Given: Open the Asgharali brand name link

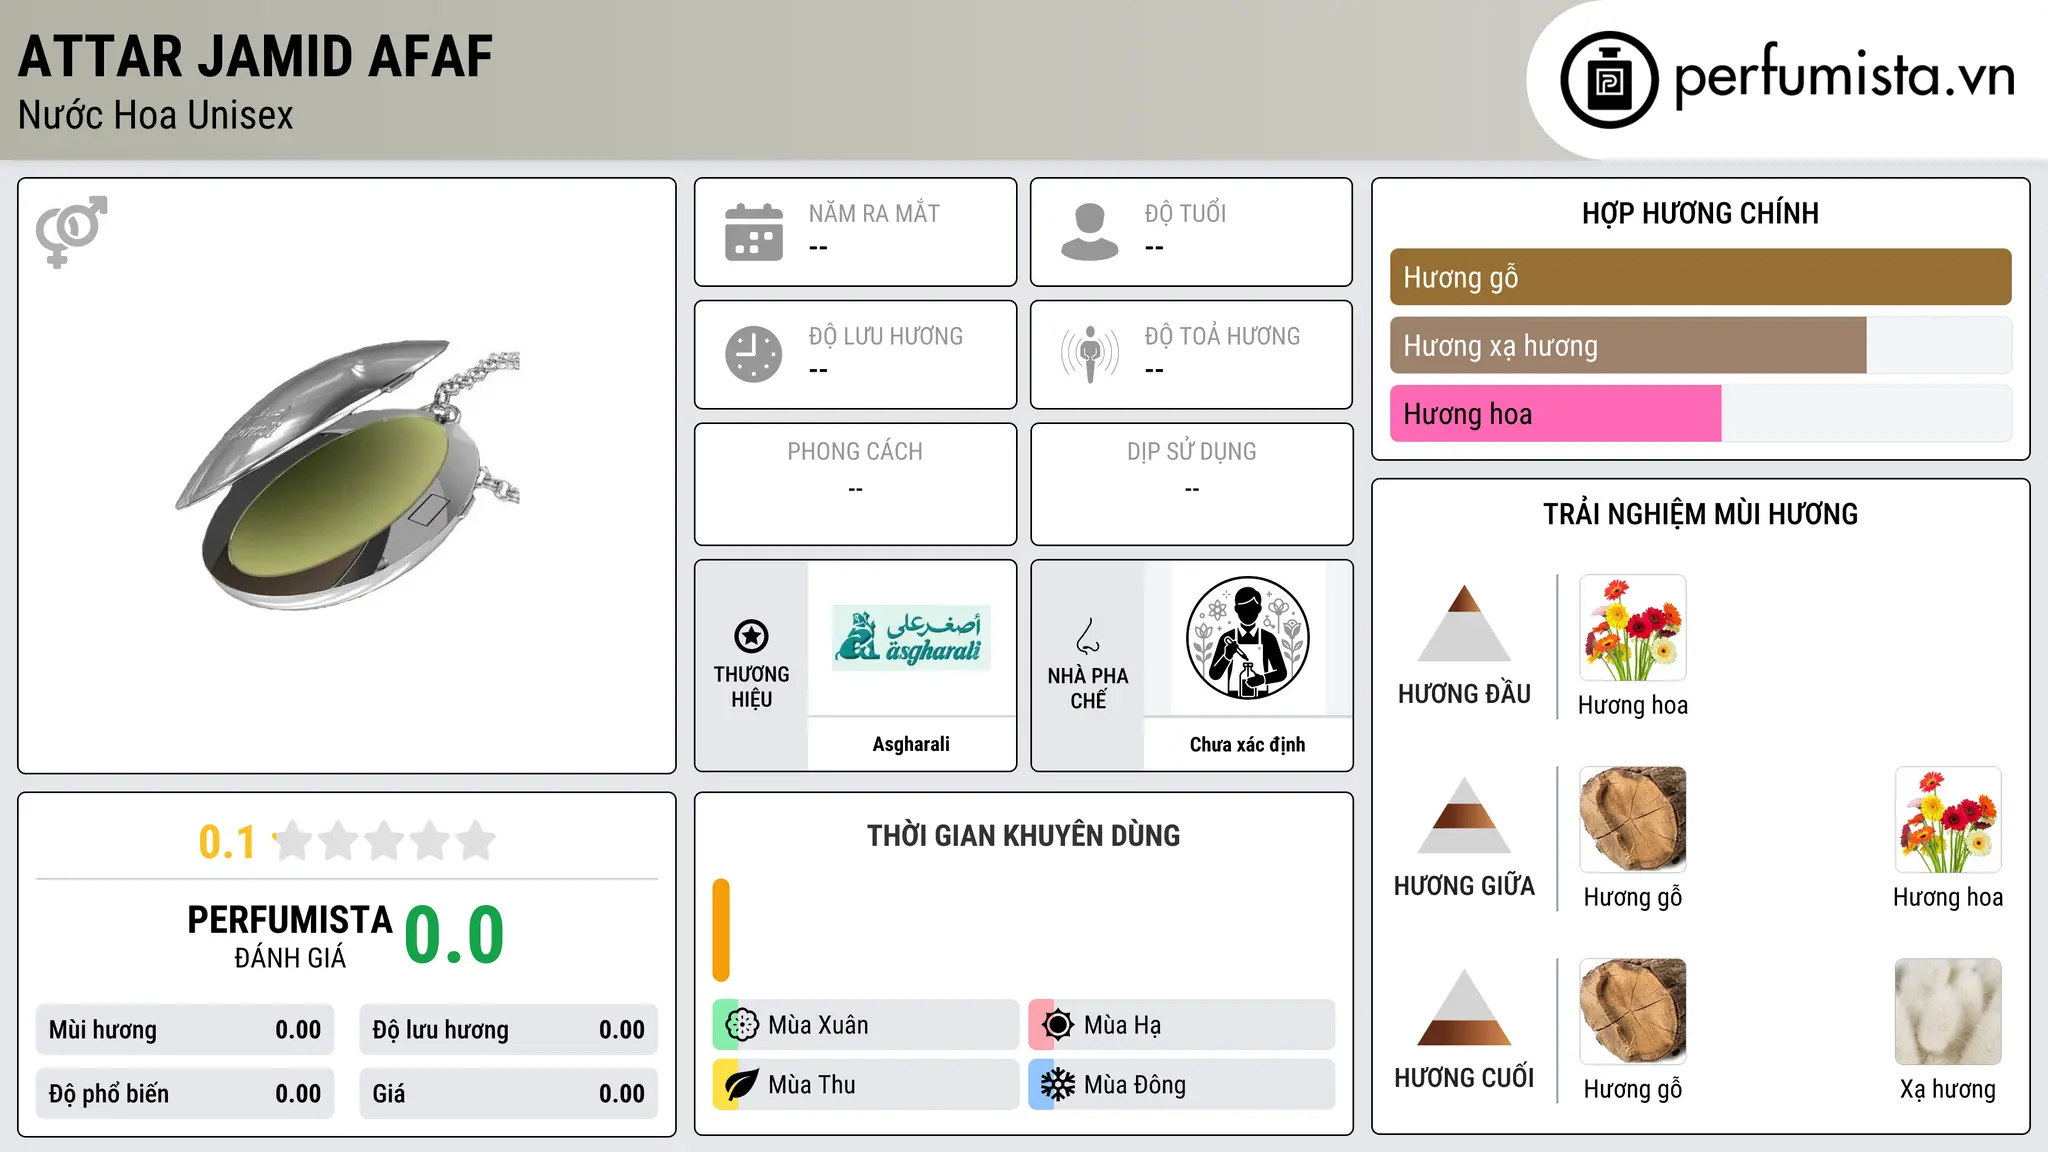Looking at the screenshot, I should [911, 744].
